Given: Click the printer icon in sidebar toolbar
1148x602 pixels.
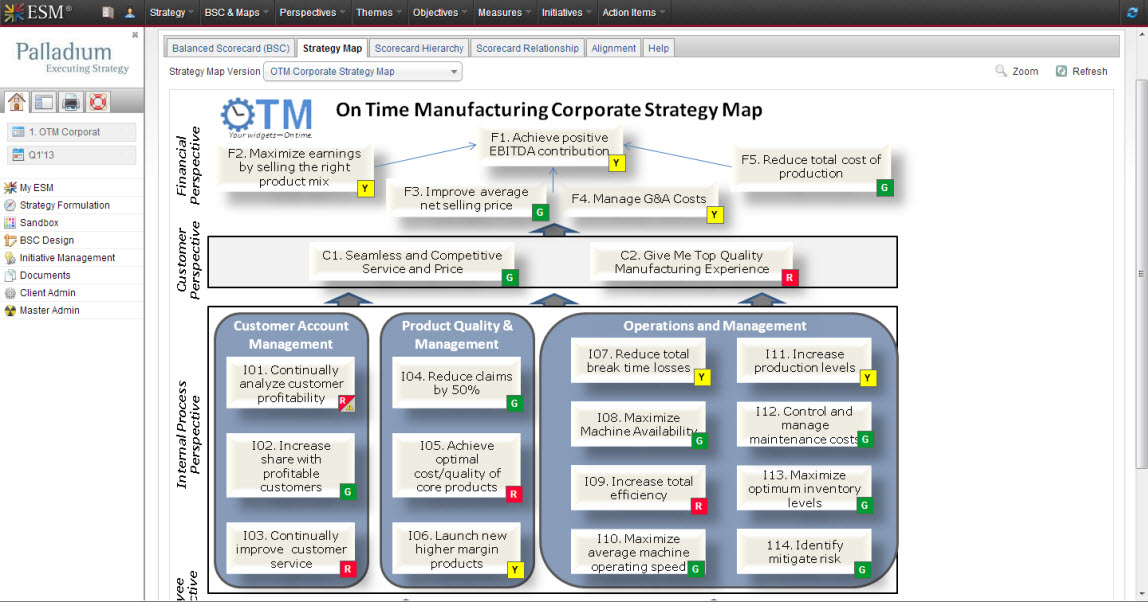Looking at the screenshot, I should coord(71,102).
